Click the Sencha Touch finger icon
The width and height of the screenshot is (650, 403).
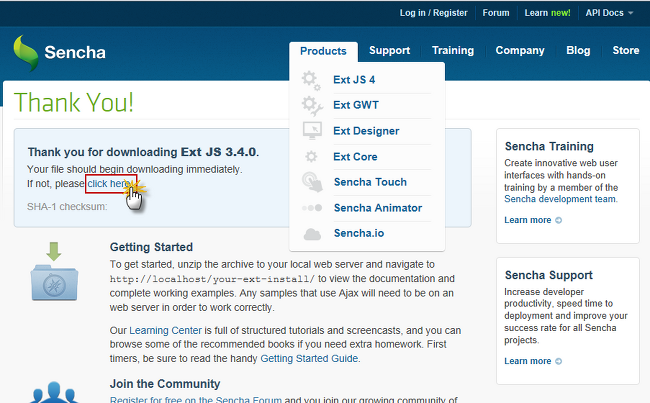[x=312, y=182]
